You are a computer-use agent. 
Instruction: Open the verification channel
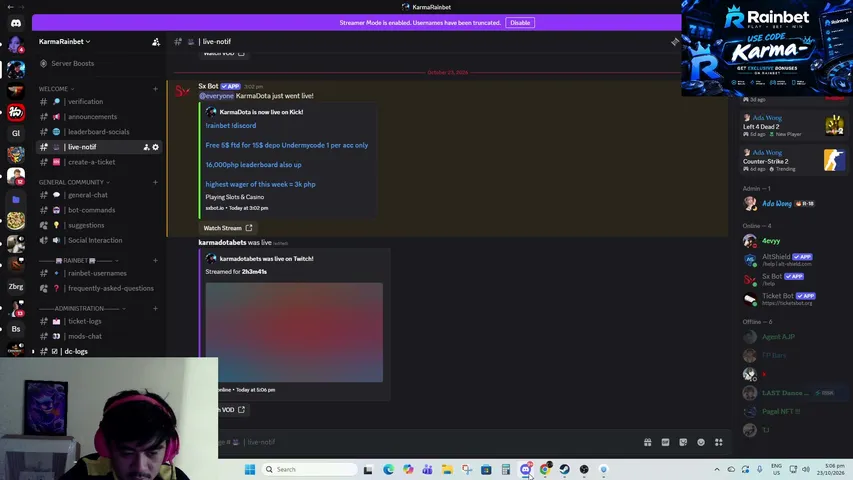point(99,102)
